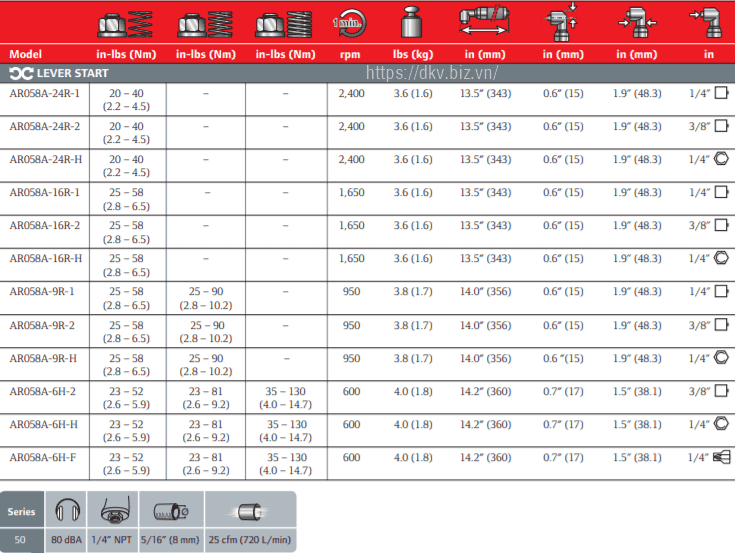
Task: Click the 80 dBA value
Action: 67,541
